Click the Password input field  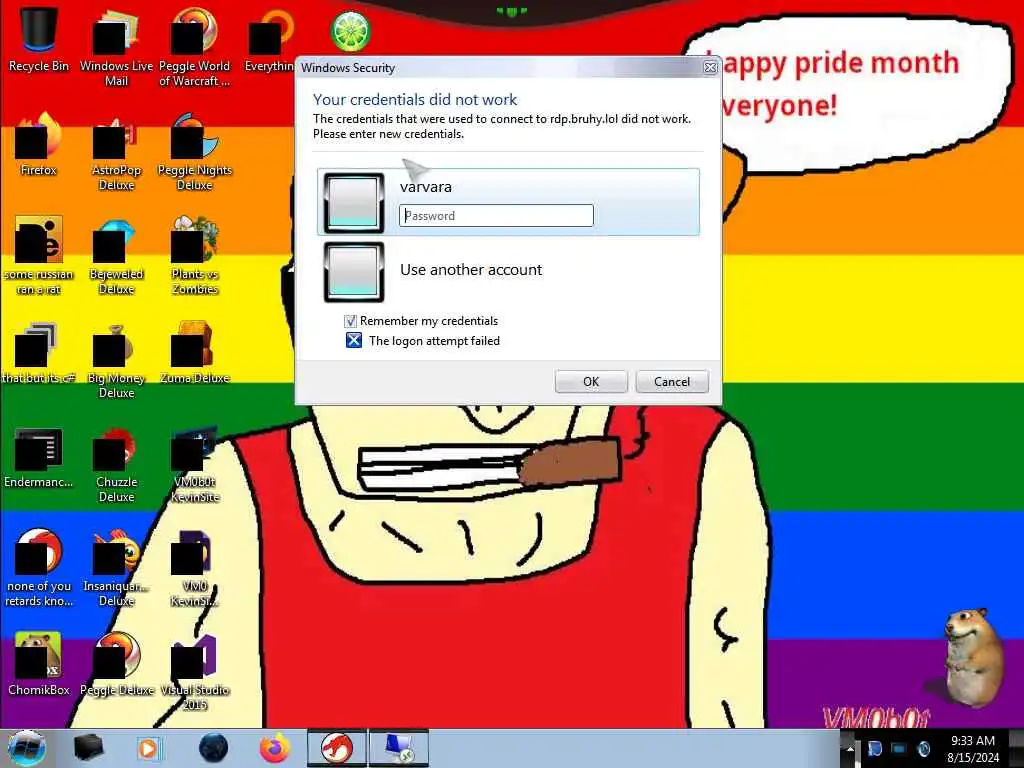496,216
